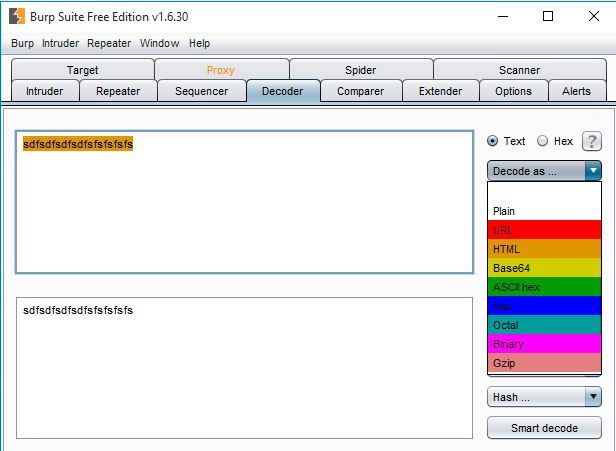Viewport: 616px width, 451px height.
Task: Switch to the Target tab
Action: [x=82, y=70]
